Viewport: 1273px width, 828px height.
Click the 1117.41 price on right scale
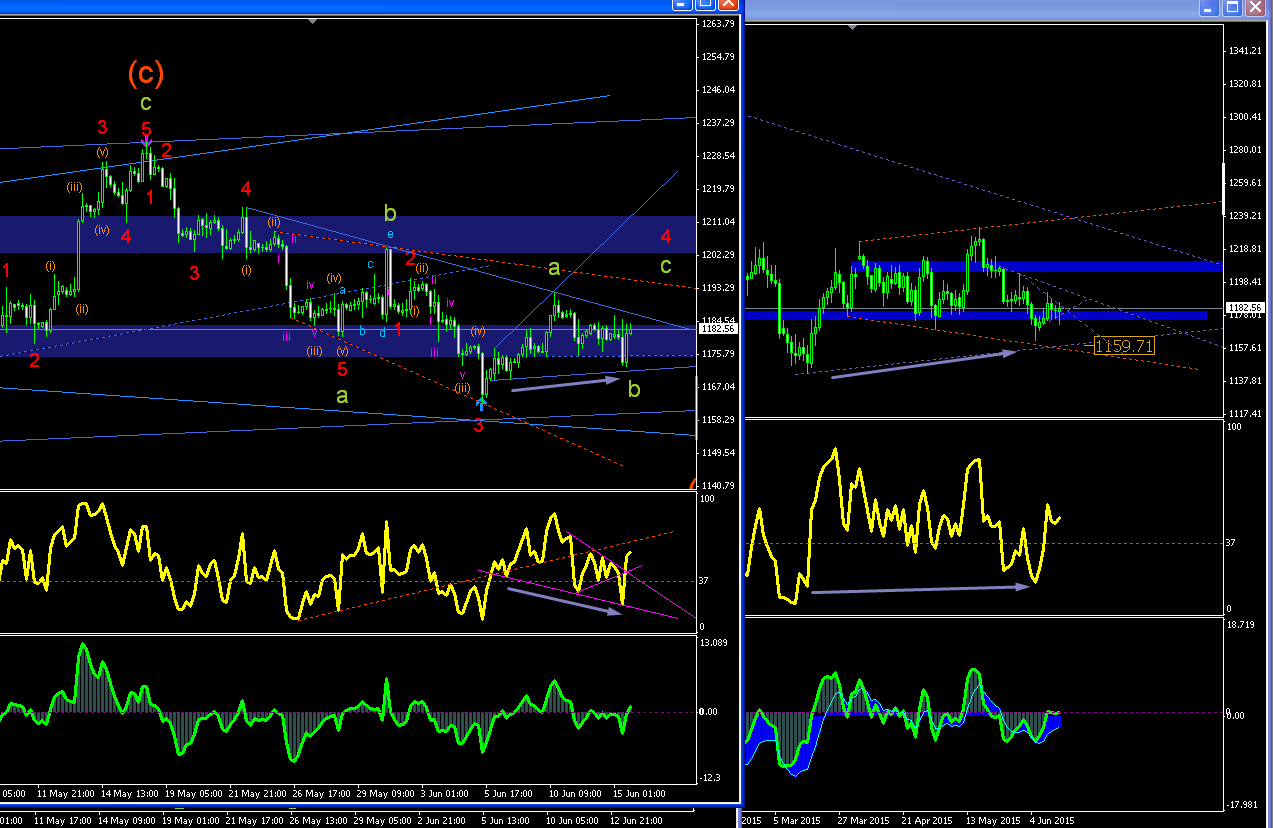click(1247, 414)
